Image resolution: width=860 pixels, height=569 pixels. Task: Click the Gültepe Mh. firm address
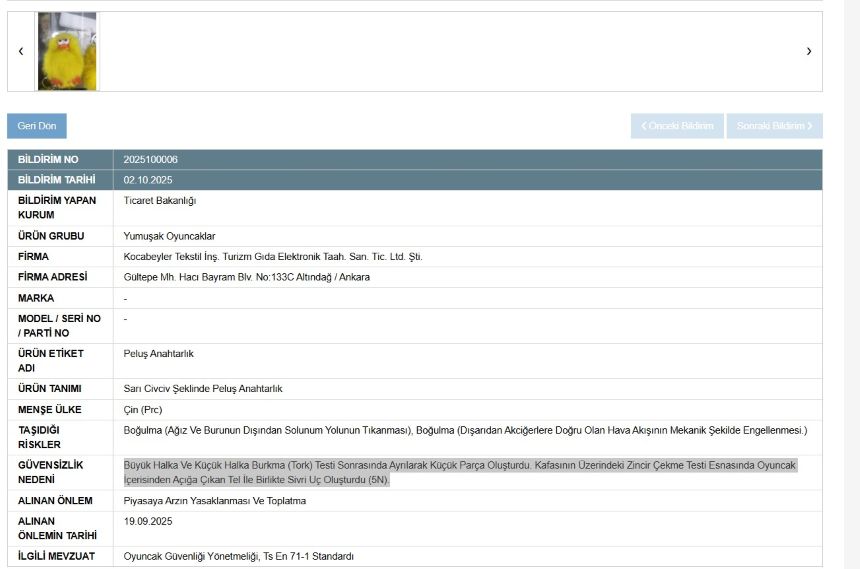(246, 277)
